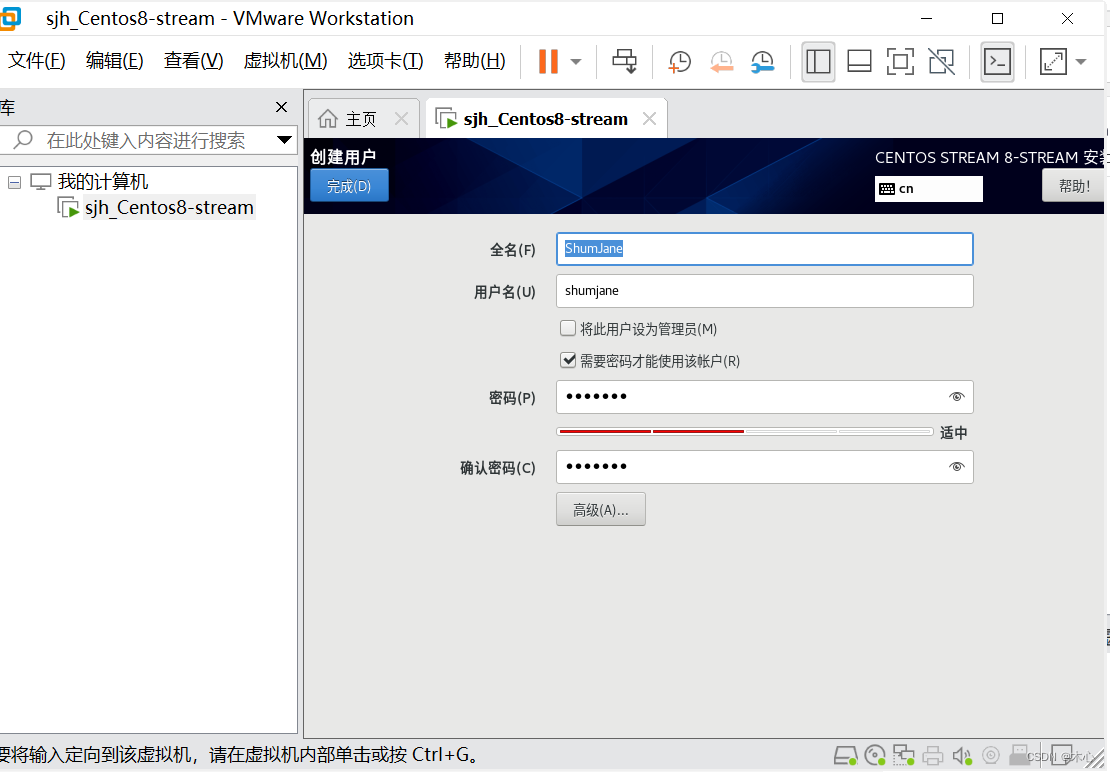This screenshot has height=772, width=1110.
Task: Open the power options dropdown arrow
Action: click(576, 62)
